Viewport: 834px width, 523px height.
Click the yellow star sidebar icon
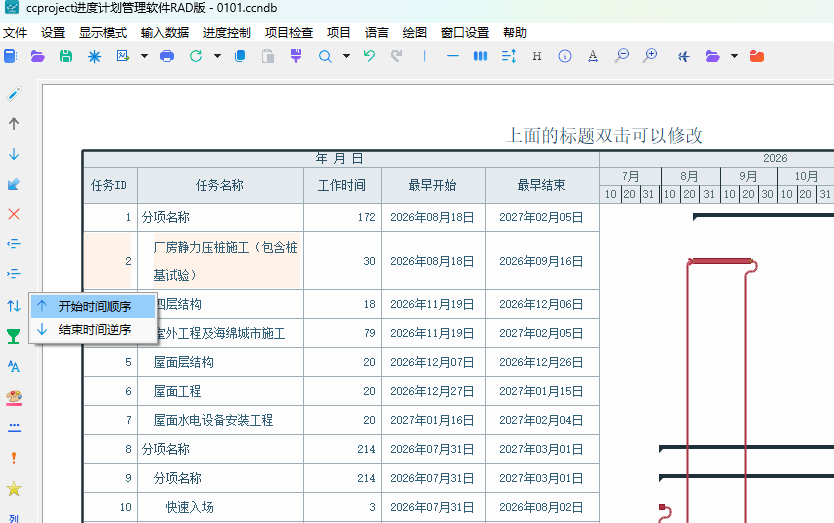click(14, 488)
